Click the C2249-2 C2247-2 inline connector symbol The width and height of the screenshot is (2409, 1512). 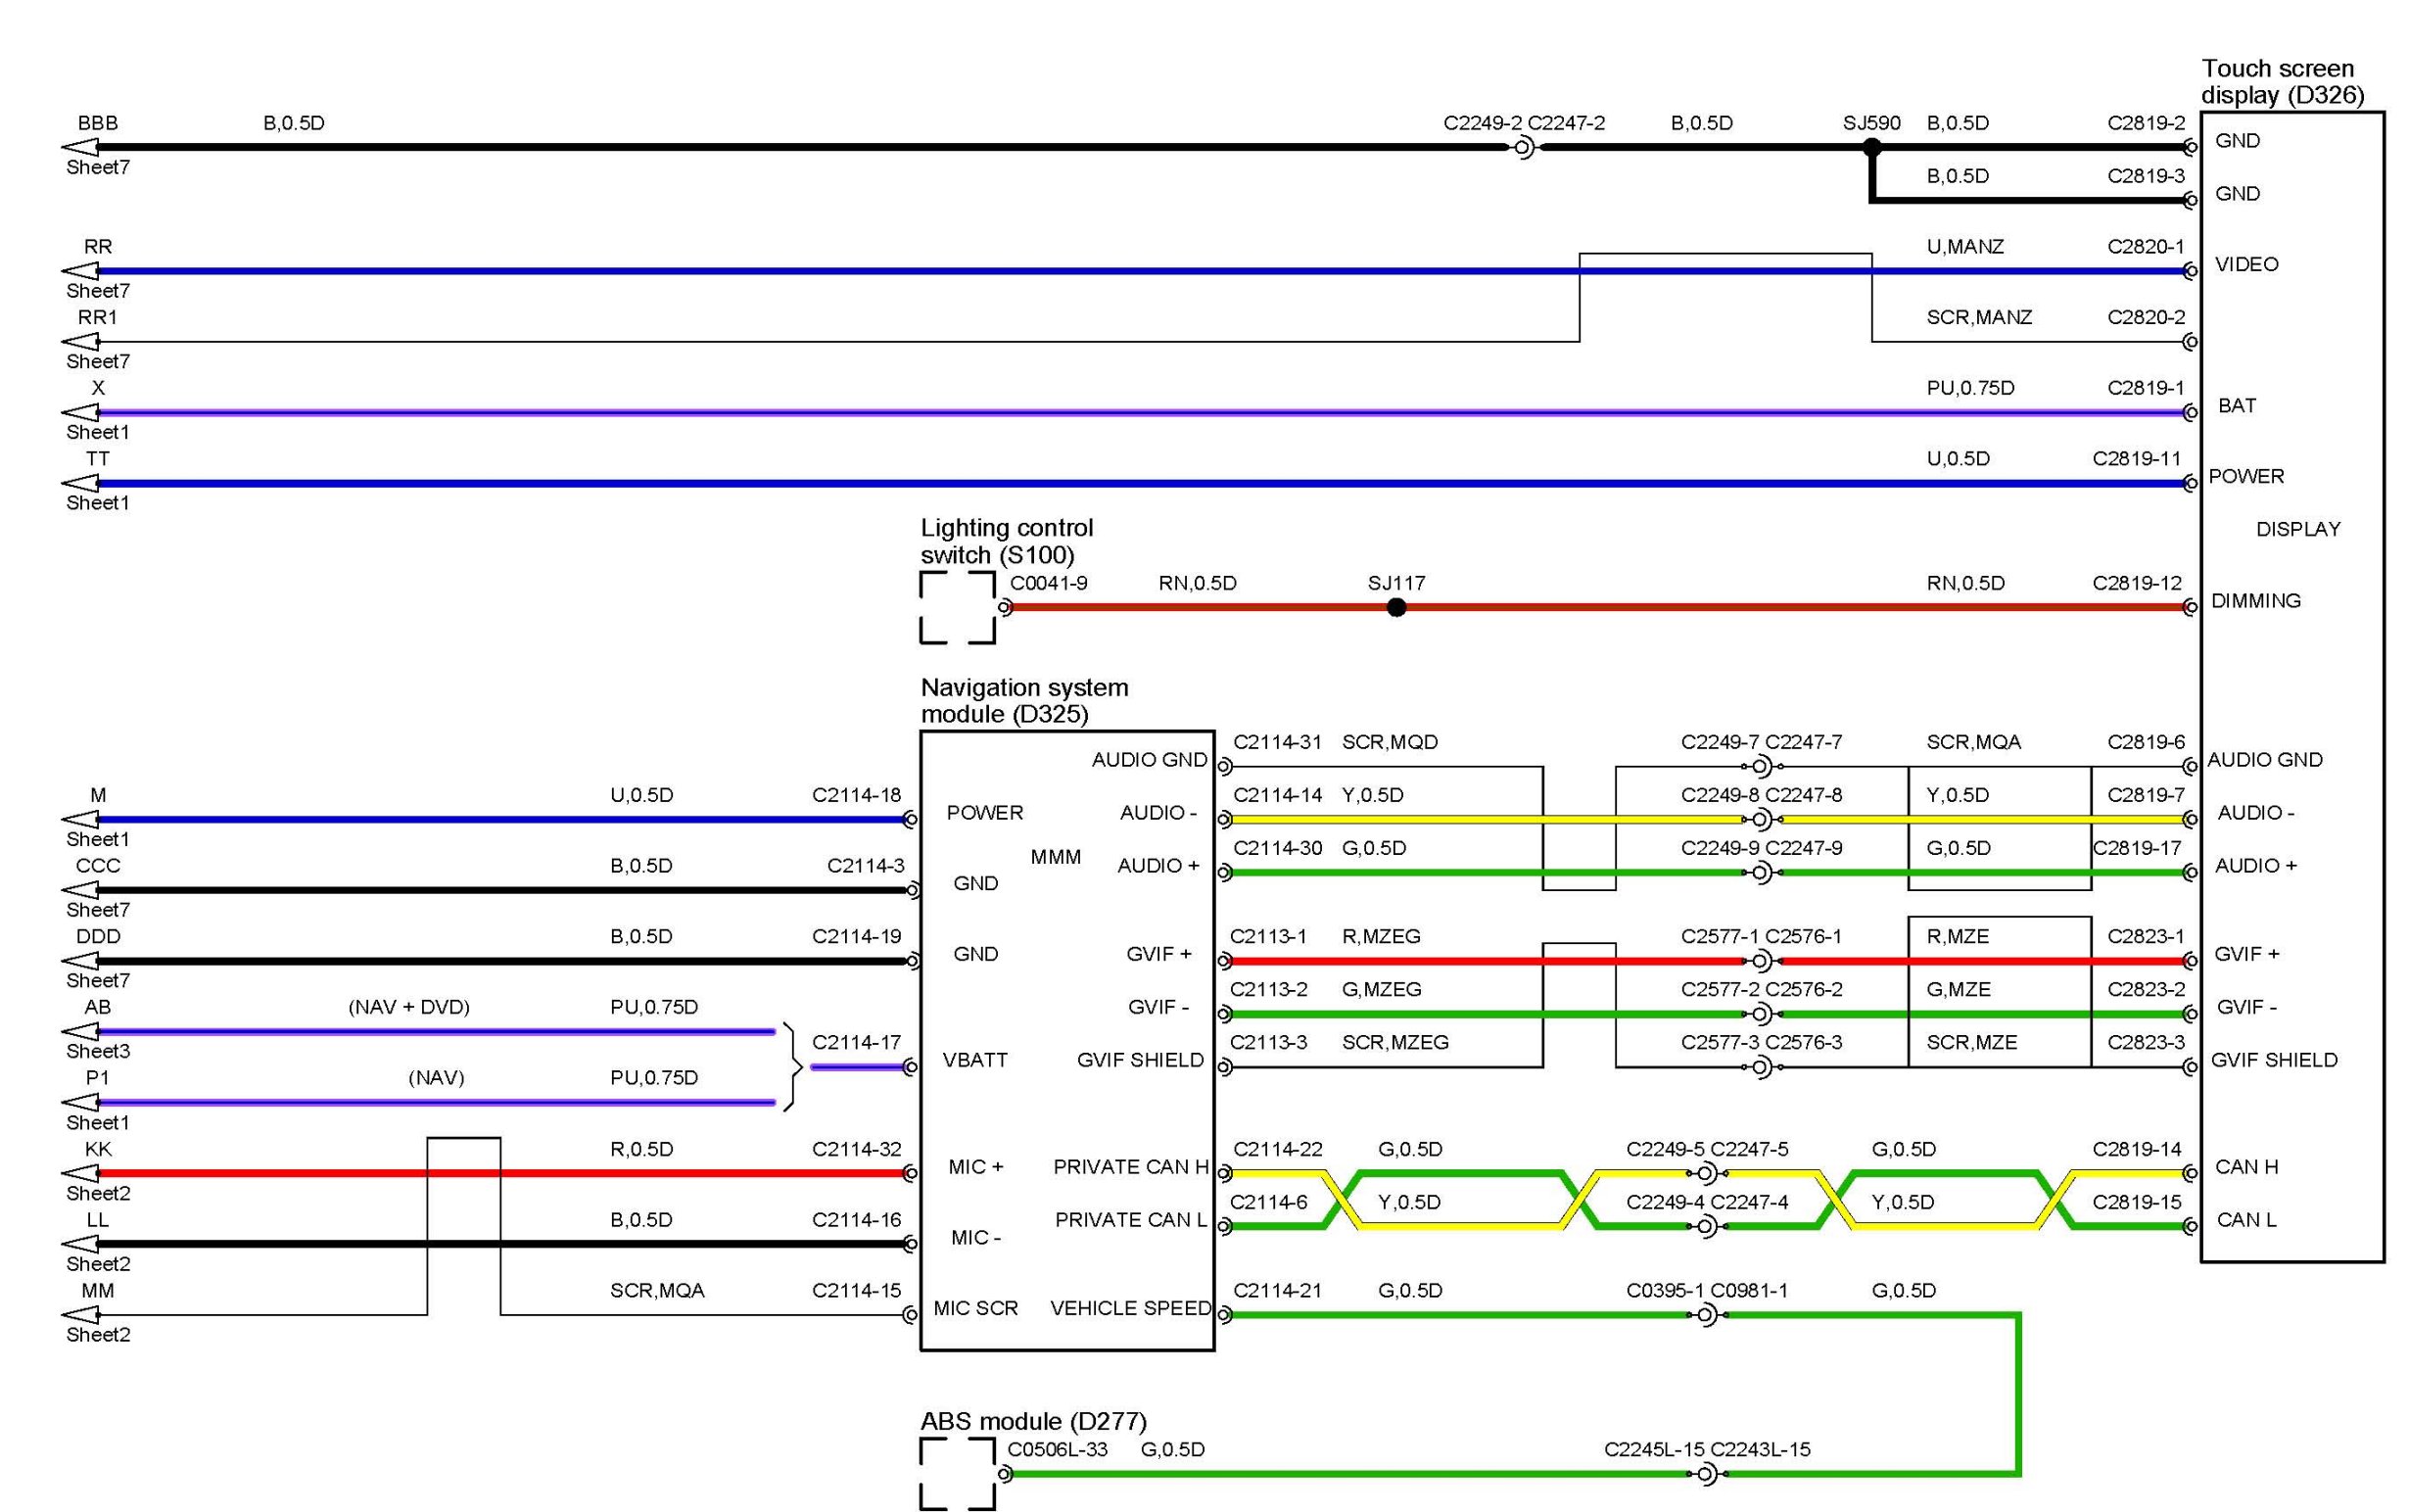1523,148
